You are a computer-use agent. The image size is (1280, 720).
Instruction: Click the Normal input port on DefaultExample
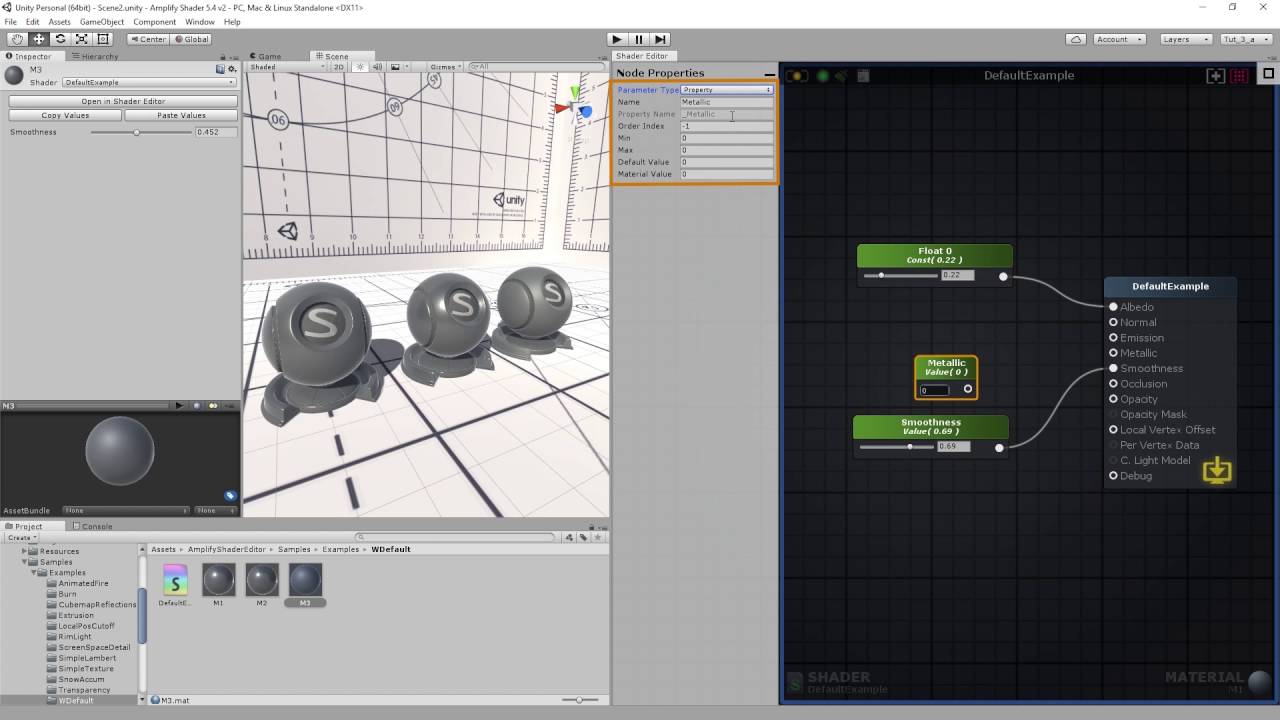click(1113, 322)
